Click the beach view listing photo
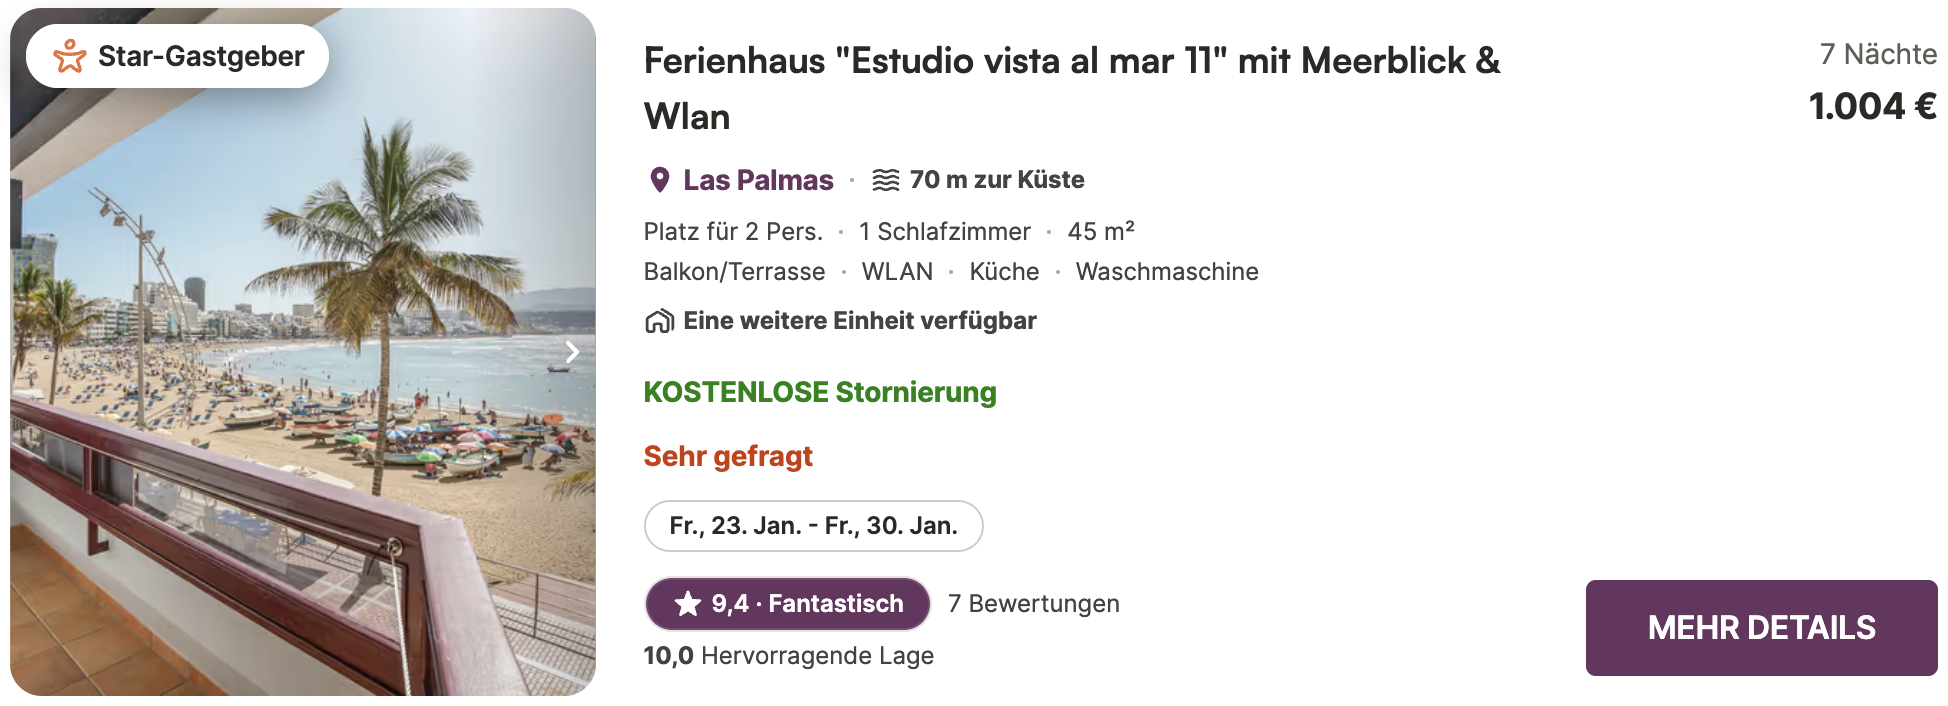Screen dimensions: 1948x706 pyautogui.click(x=300, y=400)
